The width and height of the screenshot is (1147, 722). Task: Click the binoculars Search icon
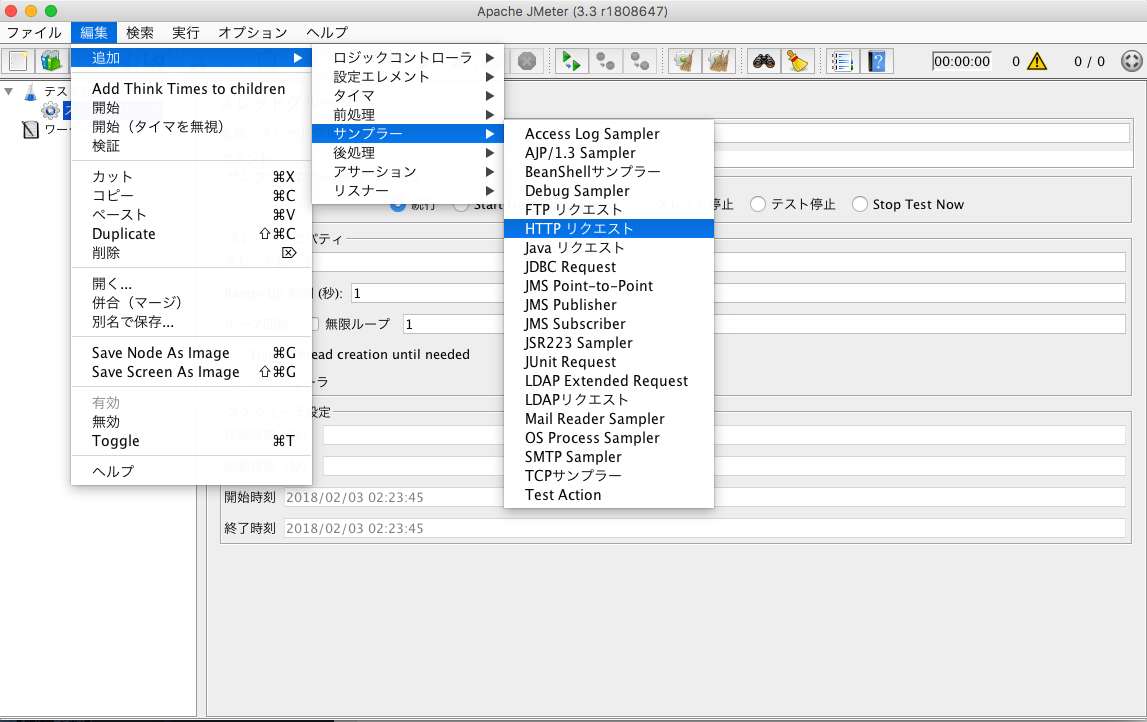764,61
